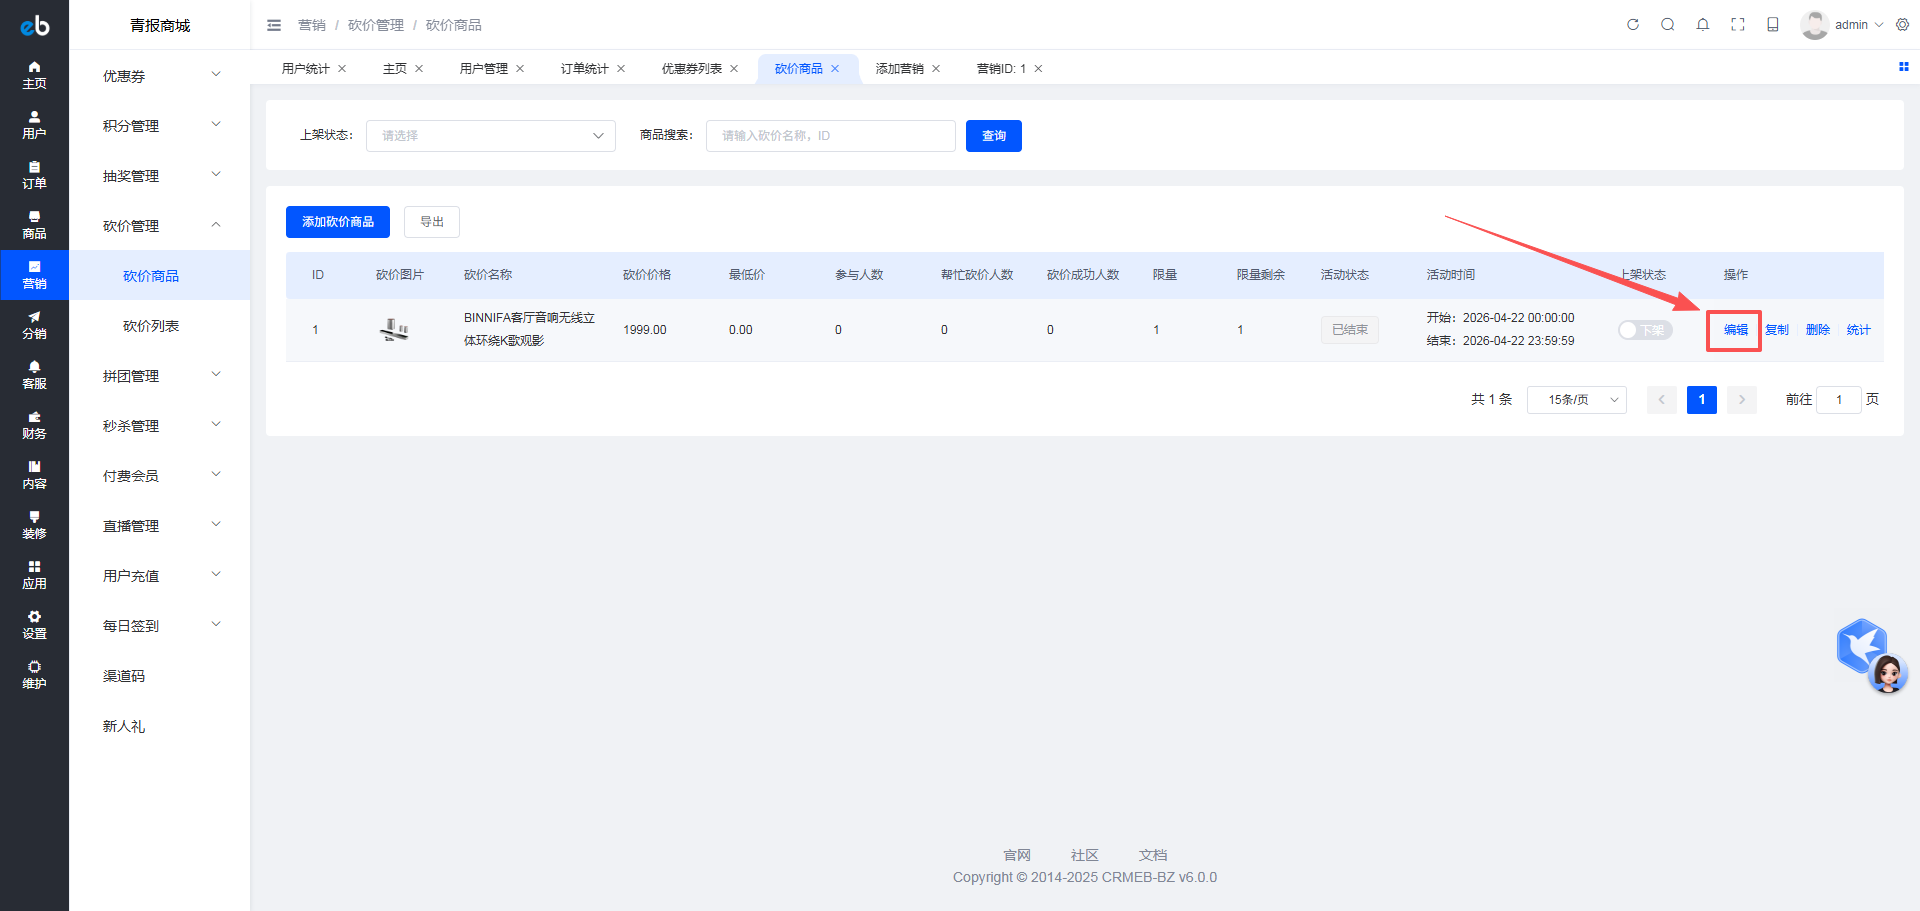Expand the 拼团管理 menu
The width and height of the screenshot is (1920, 911).
pos(160,376)
